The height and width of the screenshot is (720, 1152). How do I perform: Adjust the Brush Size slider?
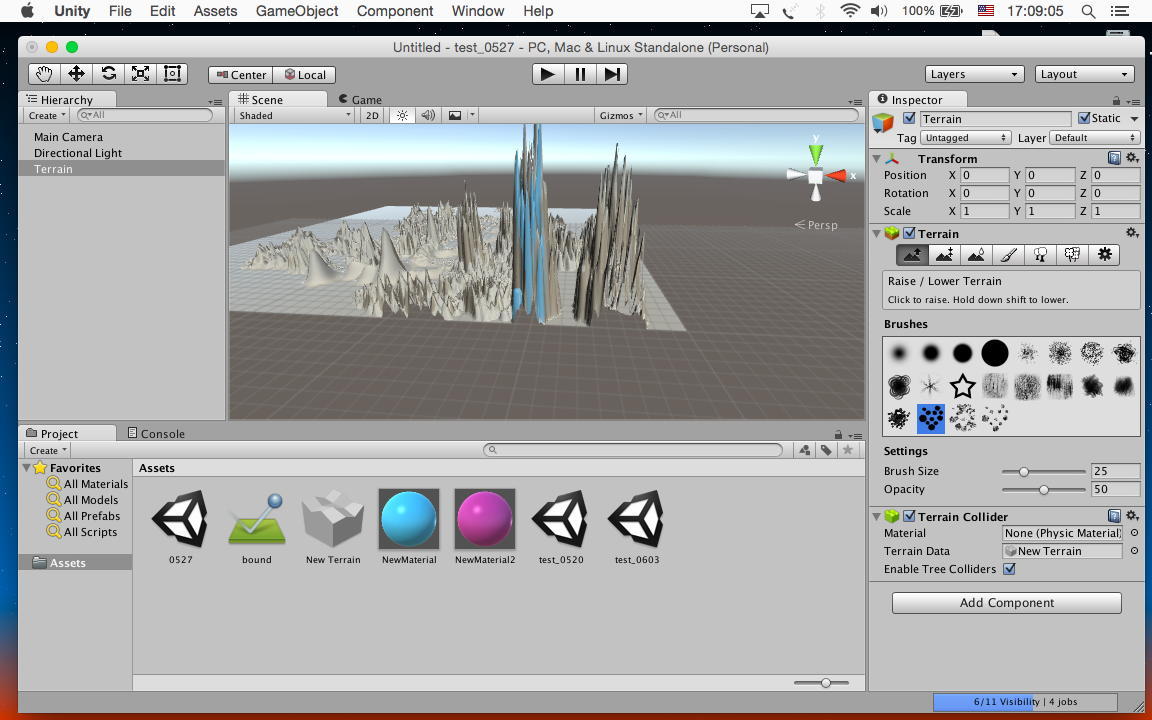click(1024, 471)
